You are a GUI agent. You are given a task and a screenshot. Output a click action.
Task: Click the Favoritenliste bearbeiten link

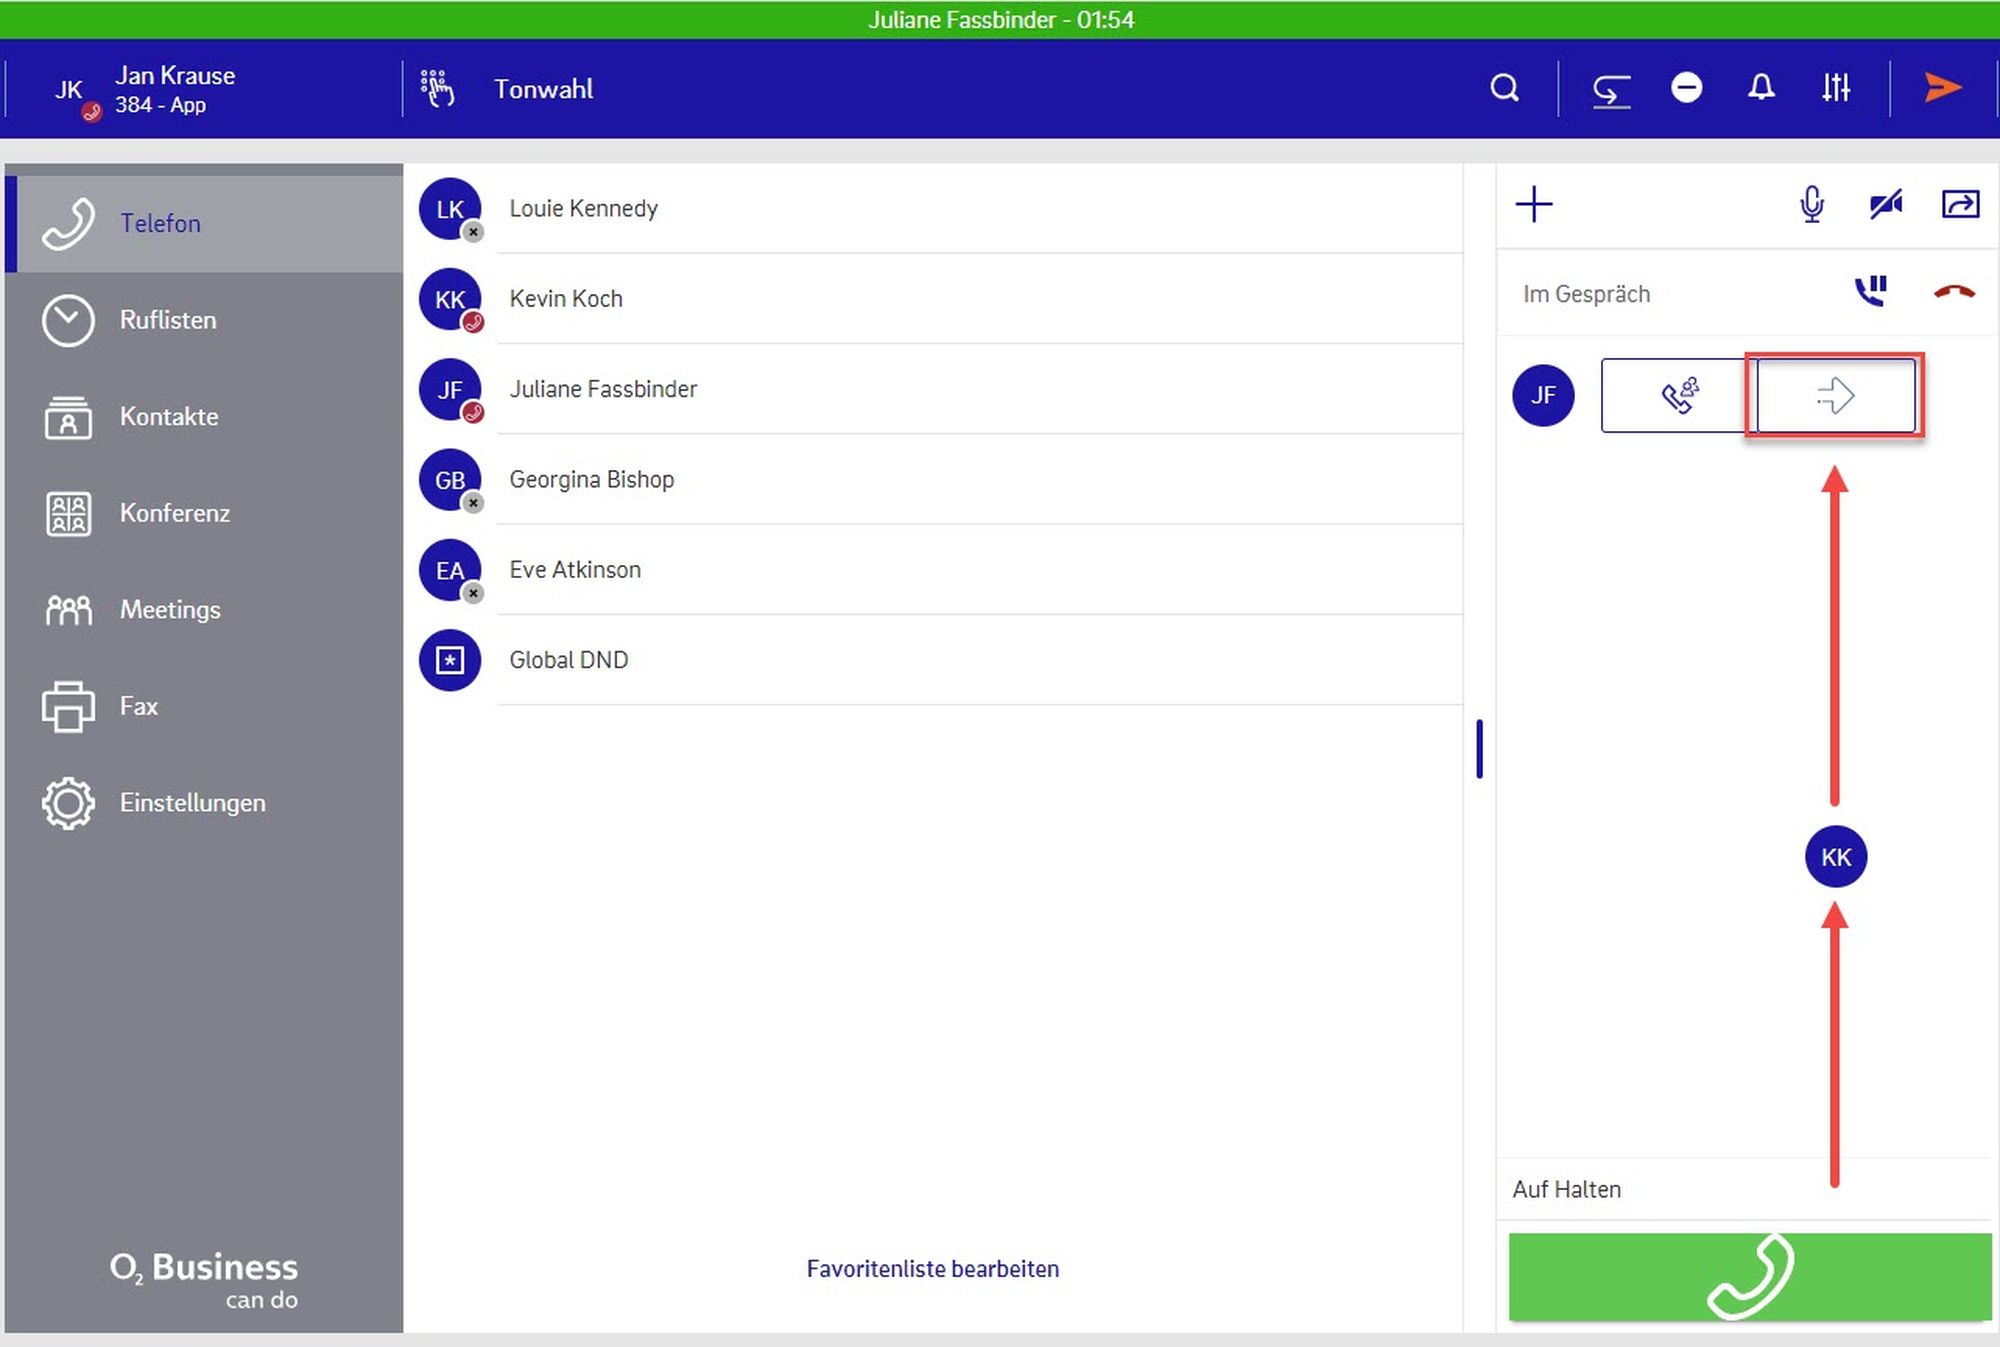tap(932, 1269)
